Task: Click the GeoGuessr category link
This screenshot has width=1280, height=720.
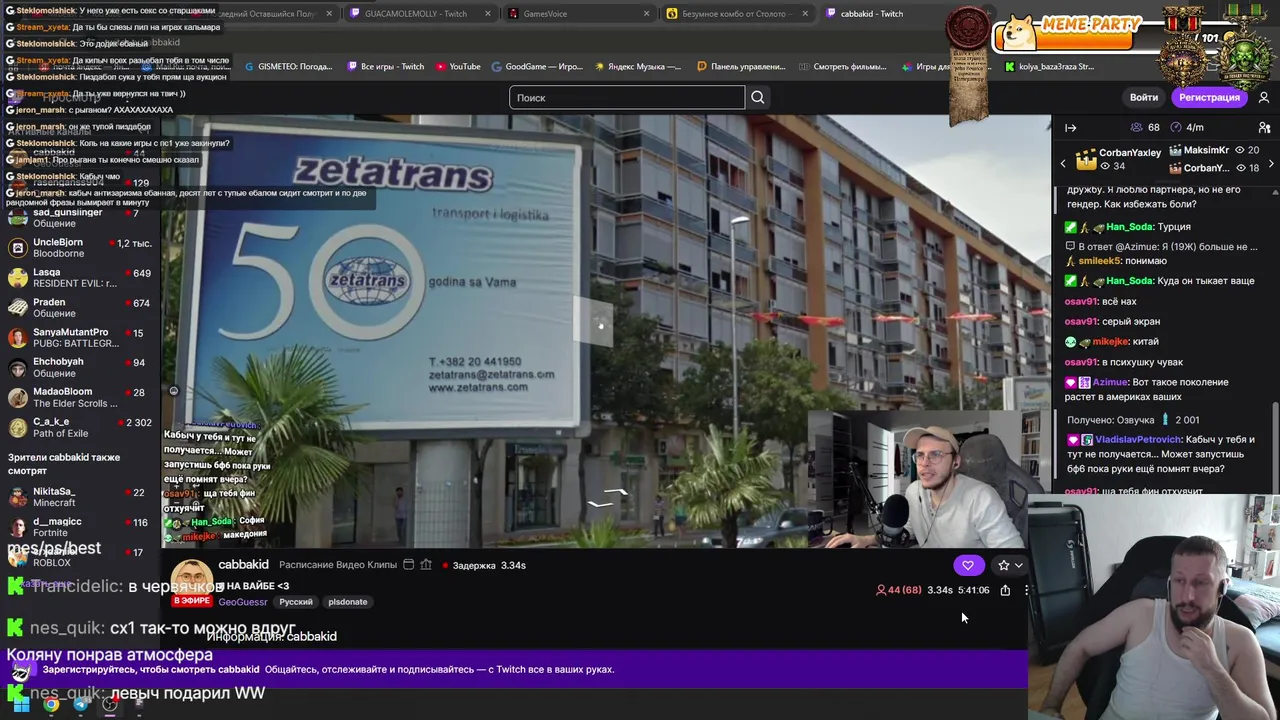Action: pos(243,602)
